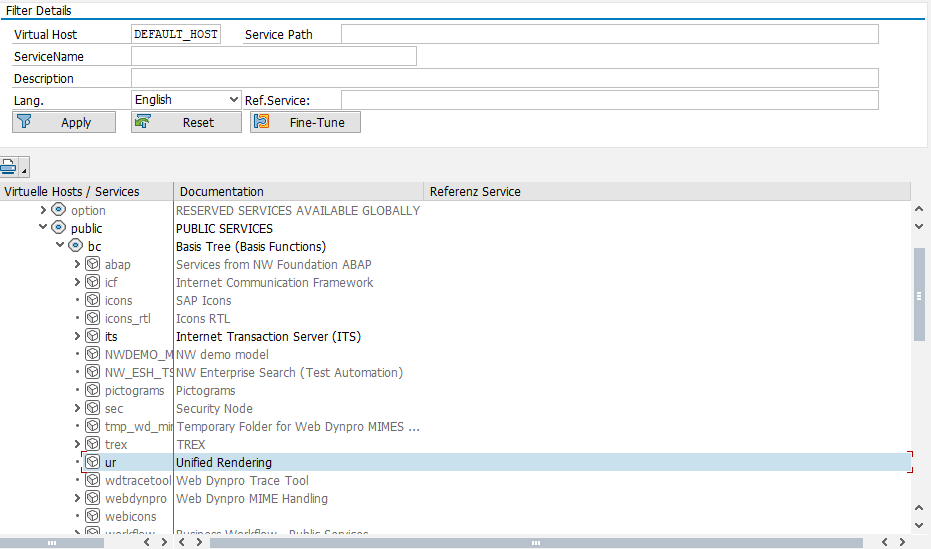This screenshot has height=549, width=931.
Task: Click the public node icon
Action: (x=58, y=227)
